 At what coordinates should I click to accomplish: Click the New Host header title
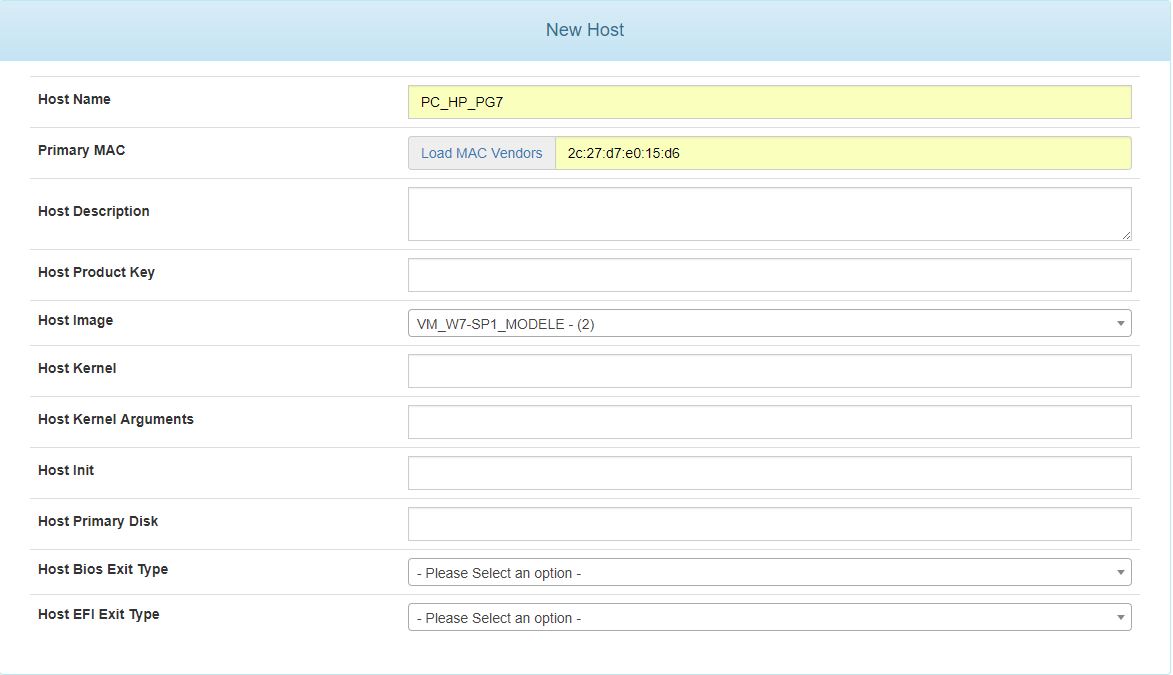click(585, 30)
